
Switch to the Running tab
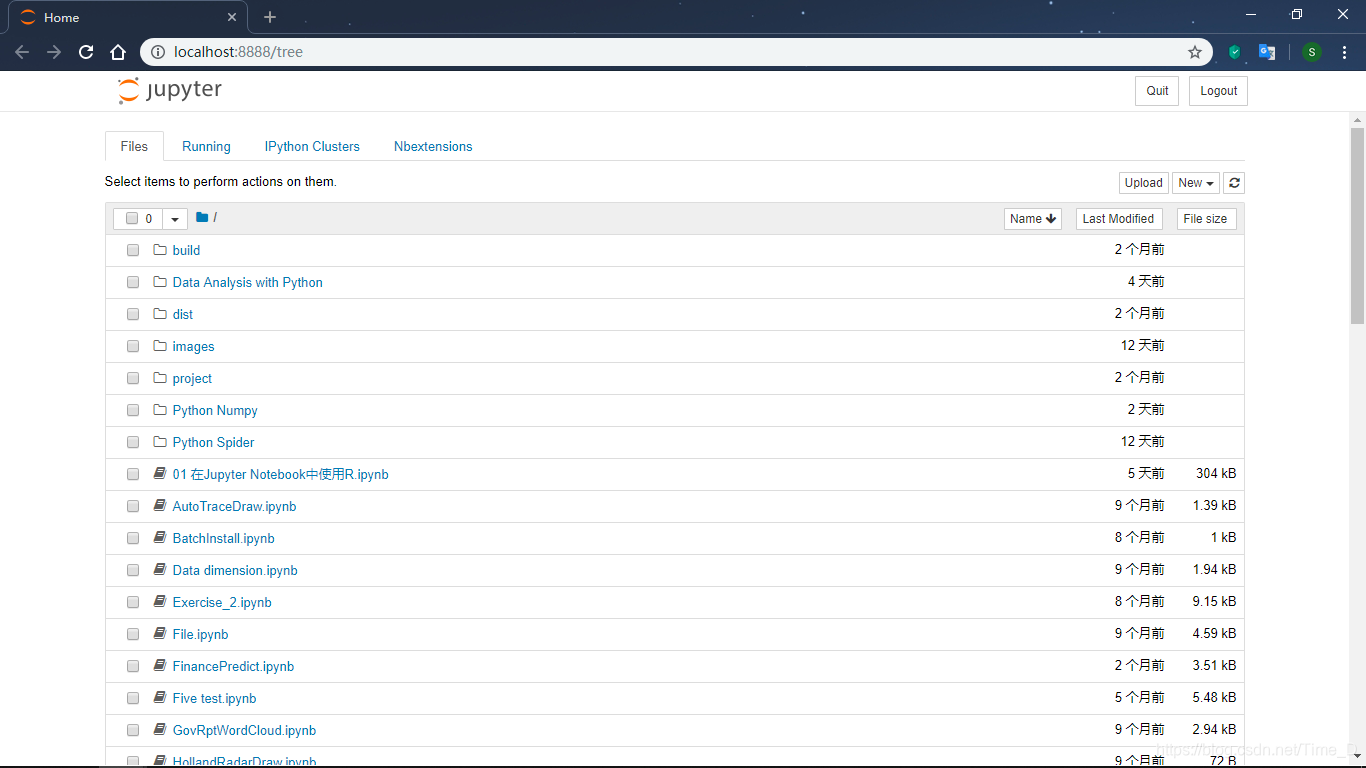pyautogui.click(x=206, y=146)
